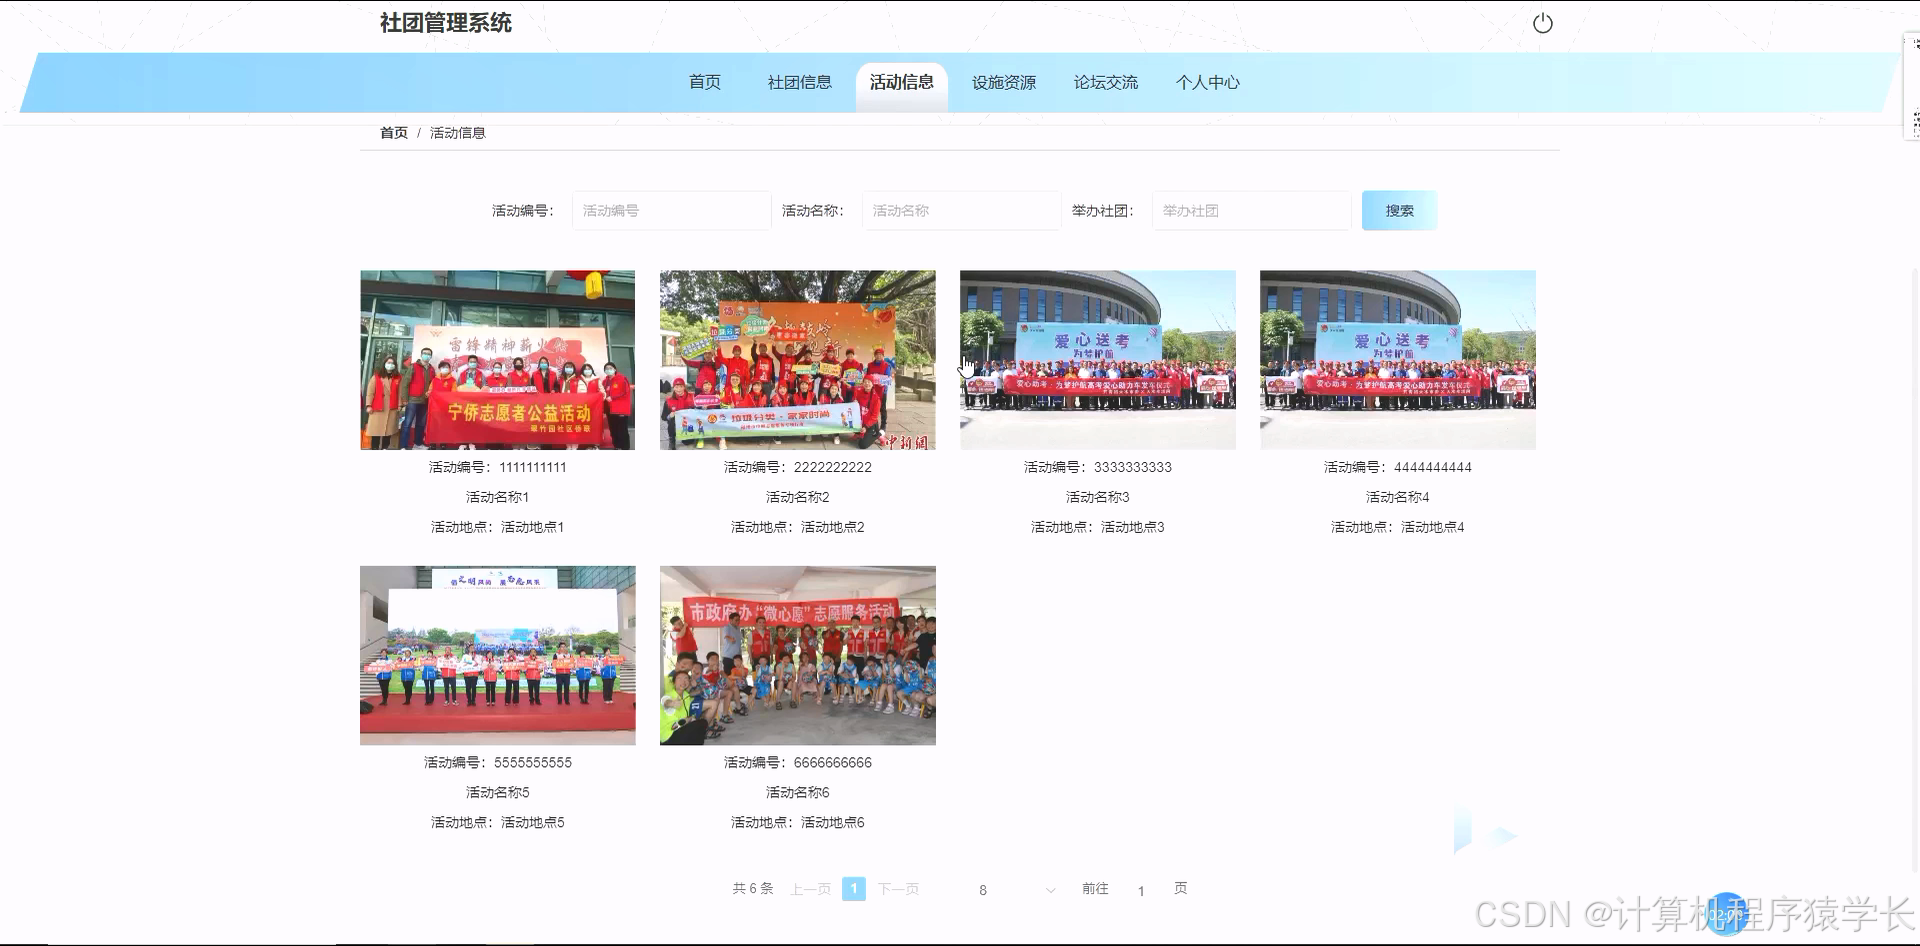Open the 社团信息 navigation tab
Screen dimensions: 1920x946
tap(800, 82)
